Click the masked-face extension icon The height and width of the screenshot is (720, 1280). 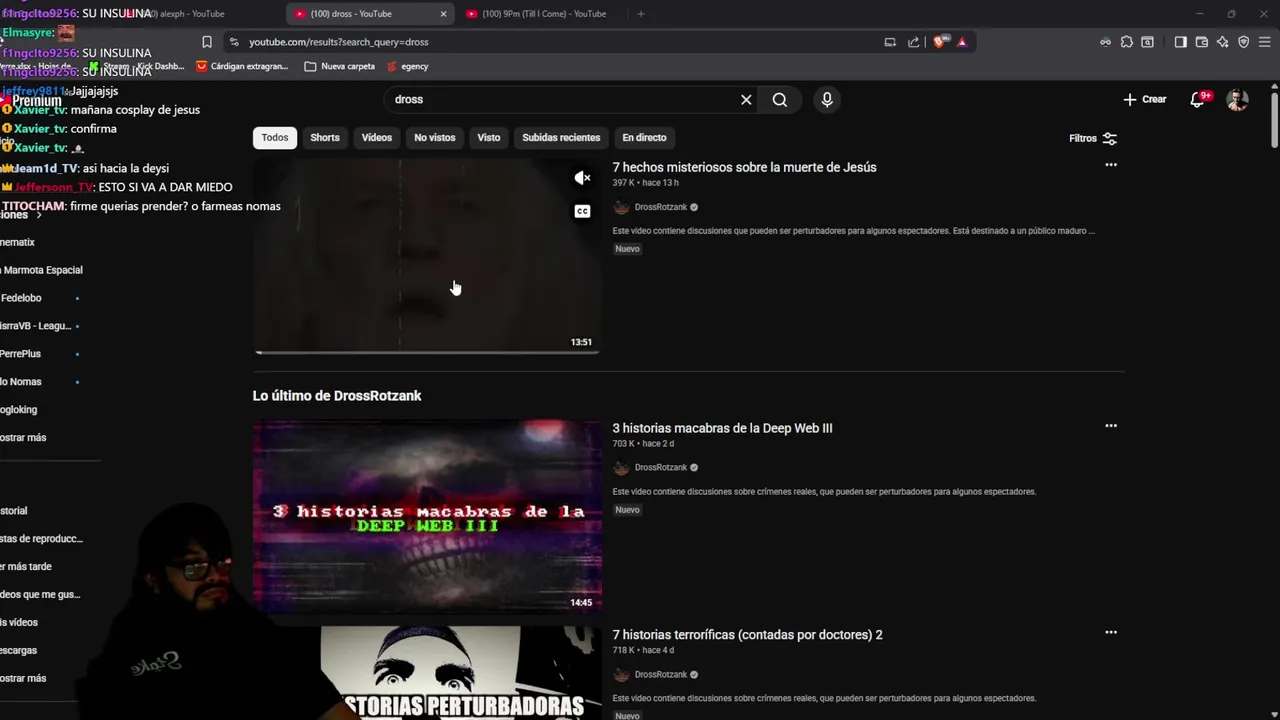(1105, 42)
